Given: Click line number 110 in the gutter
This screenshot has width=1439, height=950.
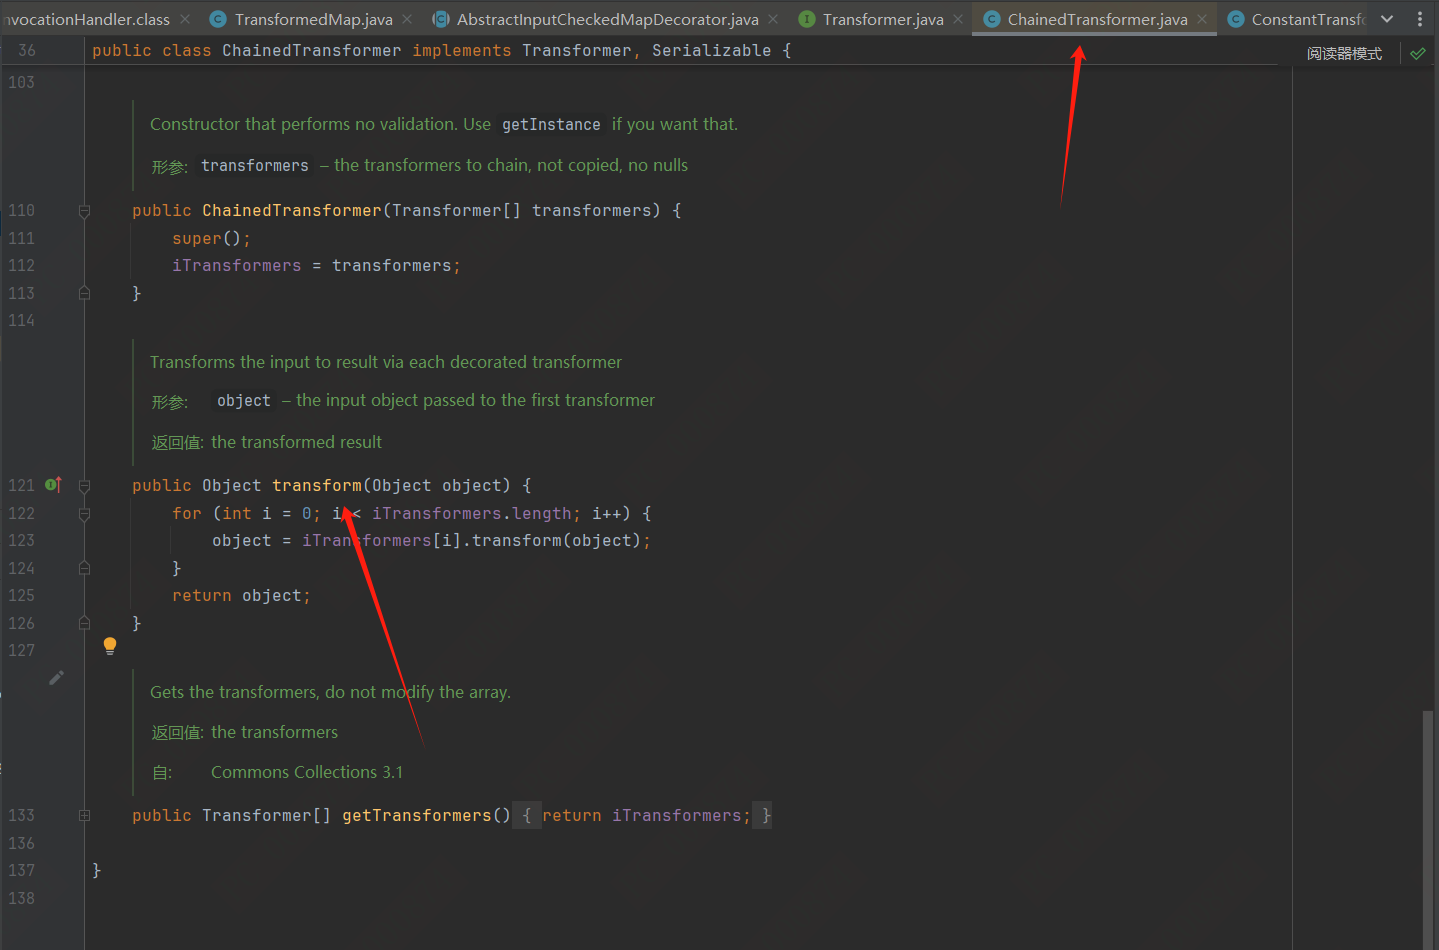Looking at the screenshot, I should coord(21,210).
